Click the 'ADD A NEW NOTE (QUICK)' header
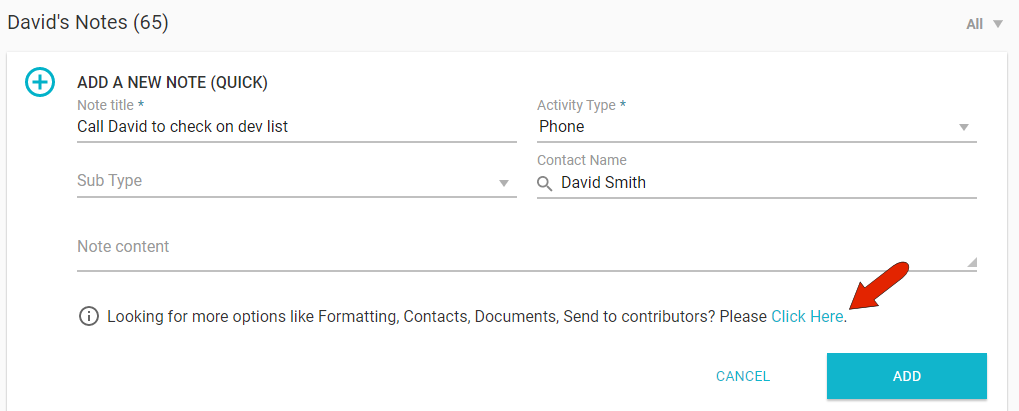The image size is (1019, 411). tap(172, 83)
